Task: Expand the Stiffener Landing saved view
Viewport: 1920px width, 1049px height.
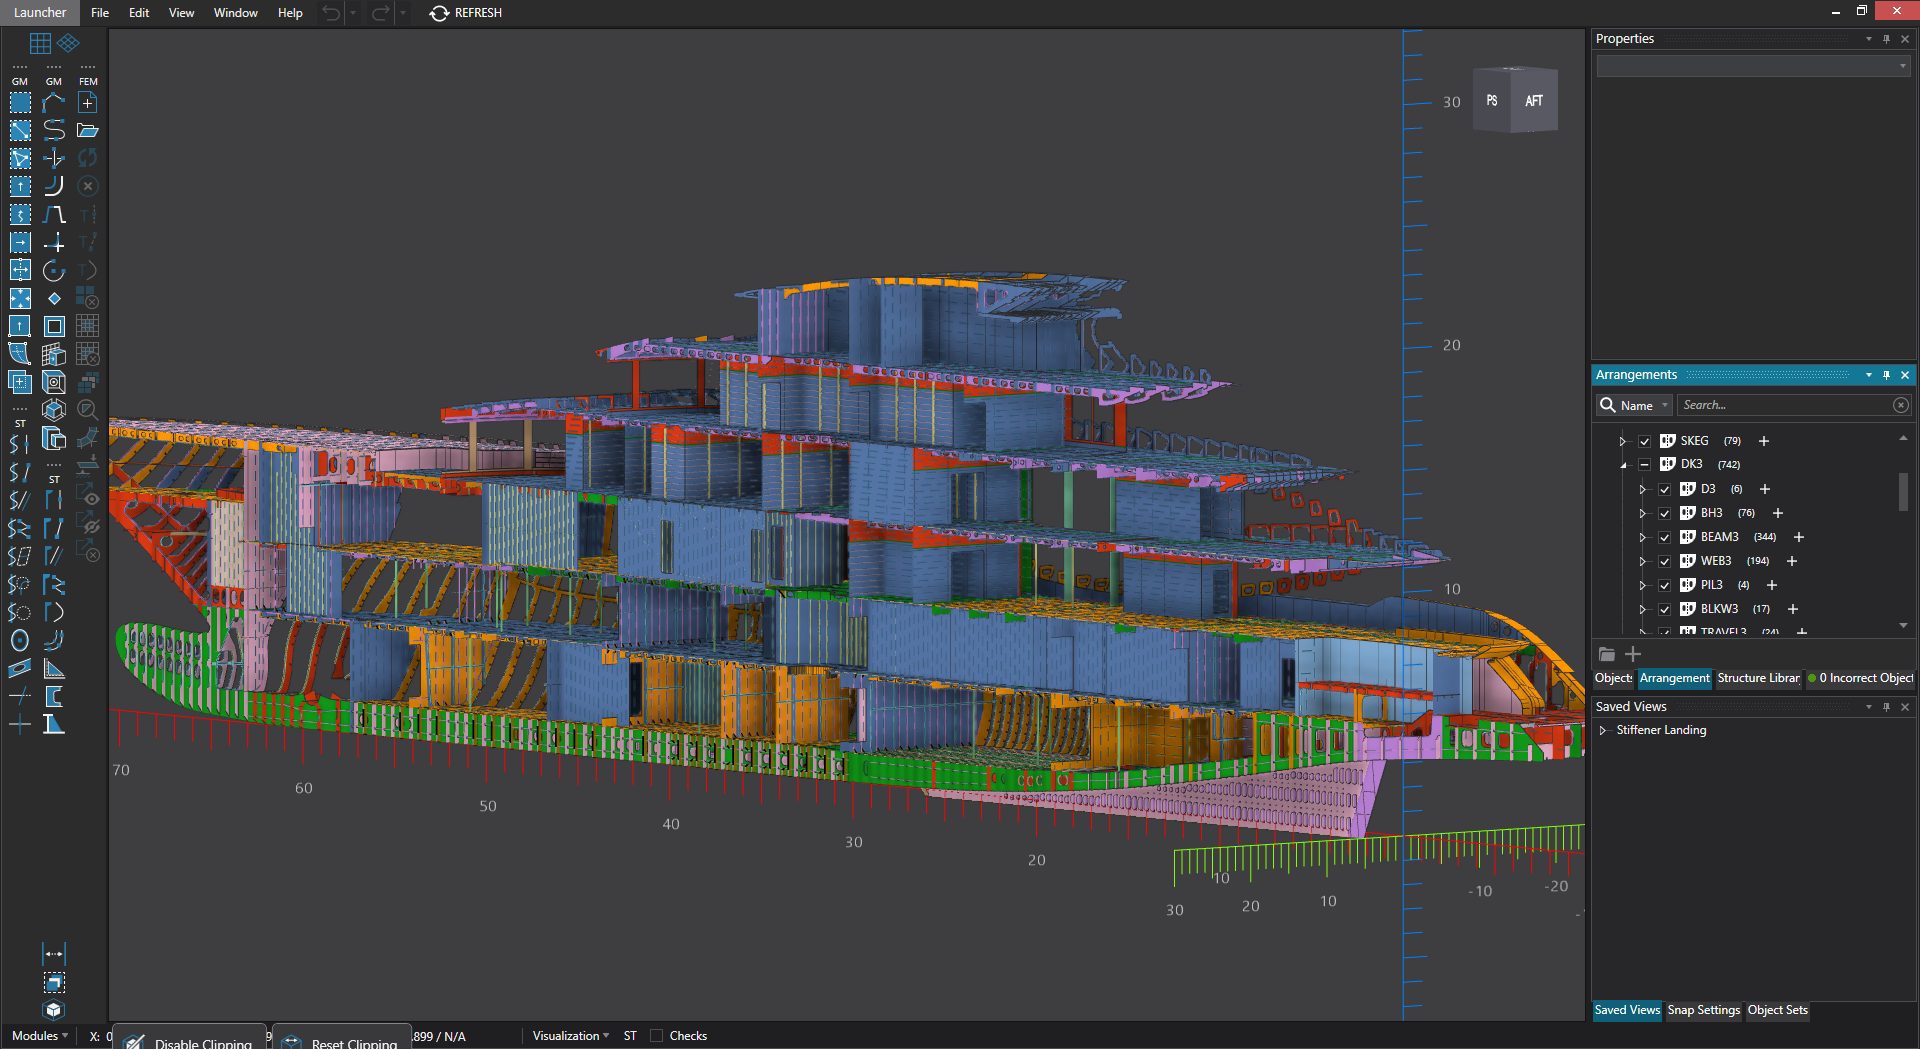Action: coord(1605,730)
